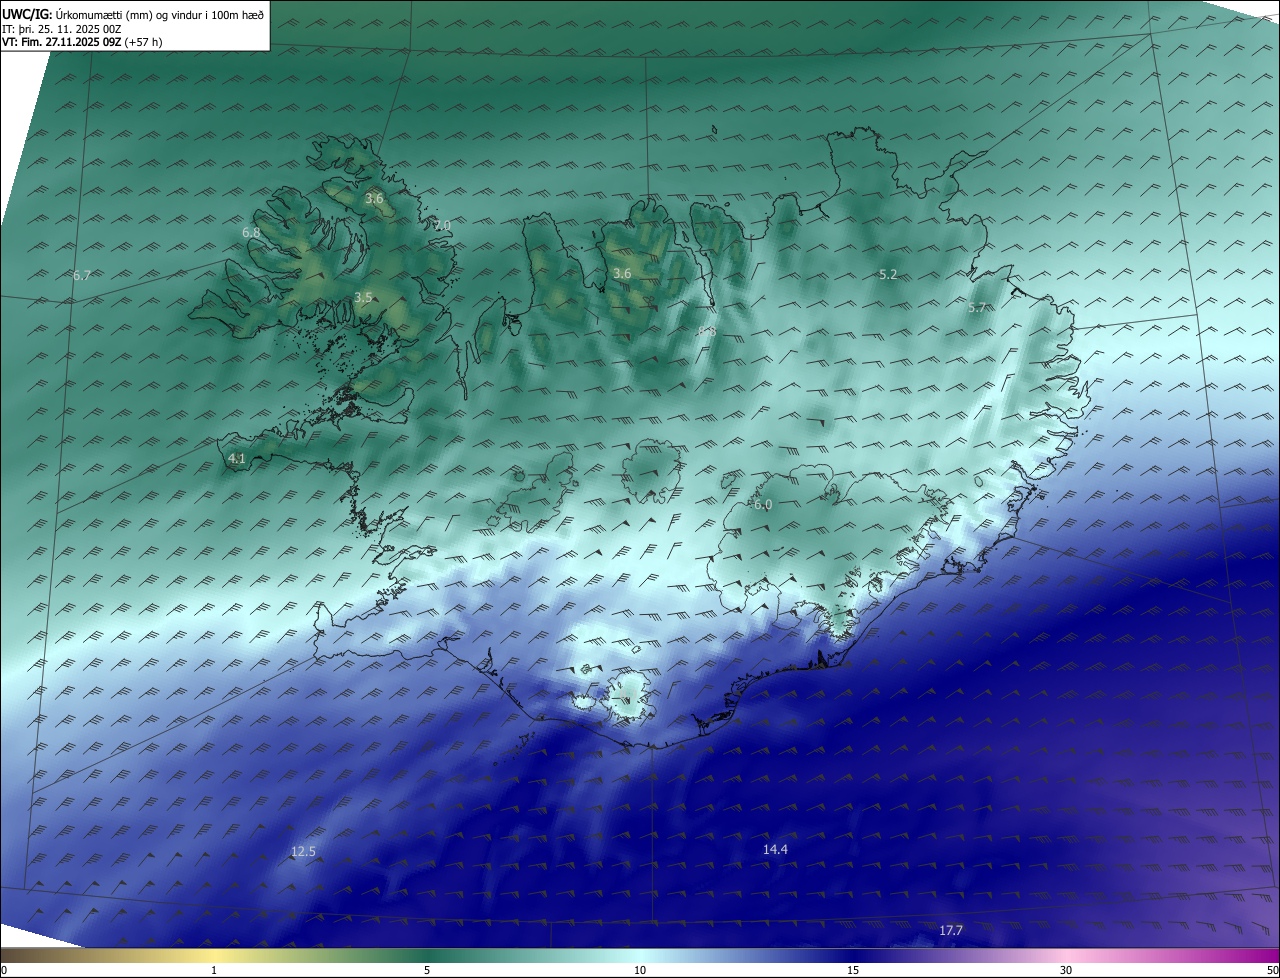
Task: Click the '0' tick label on the color scale
Action: [4, 970]
